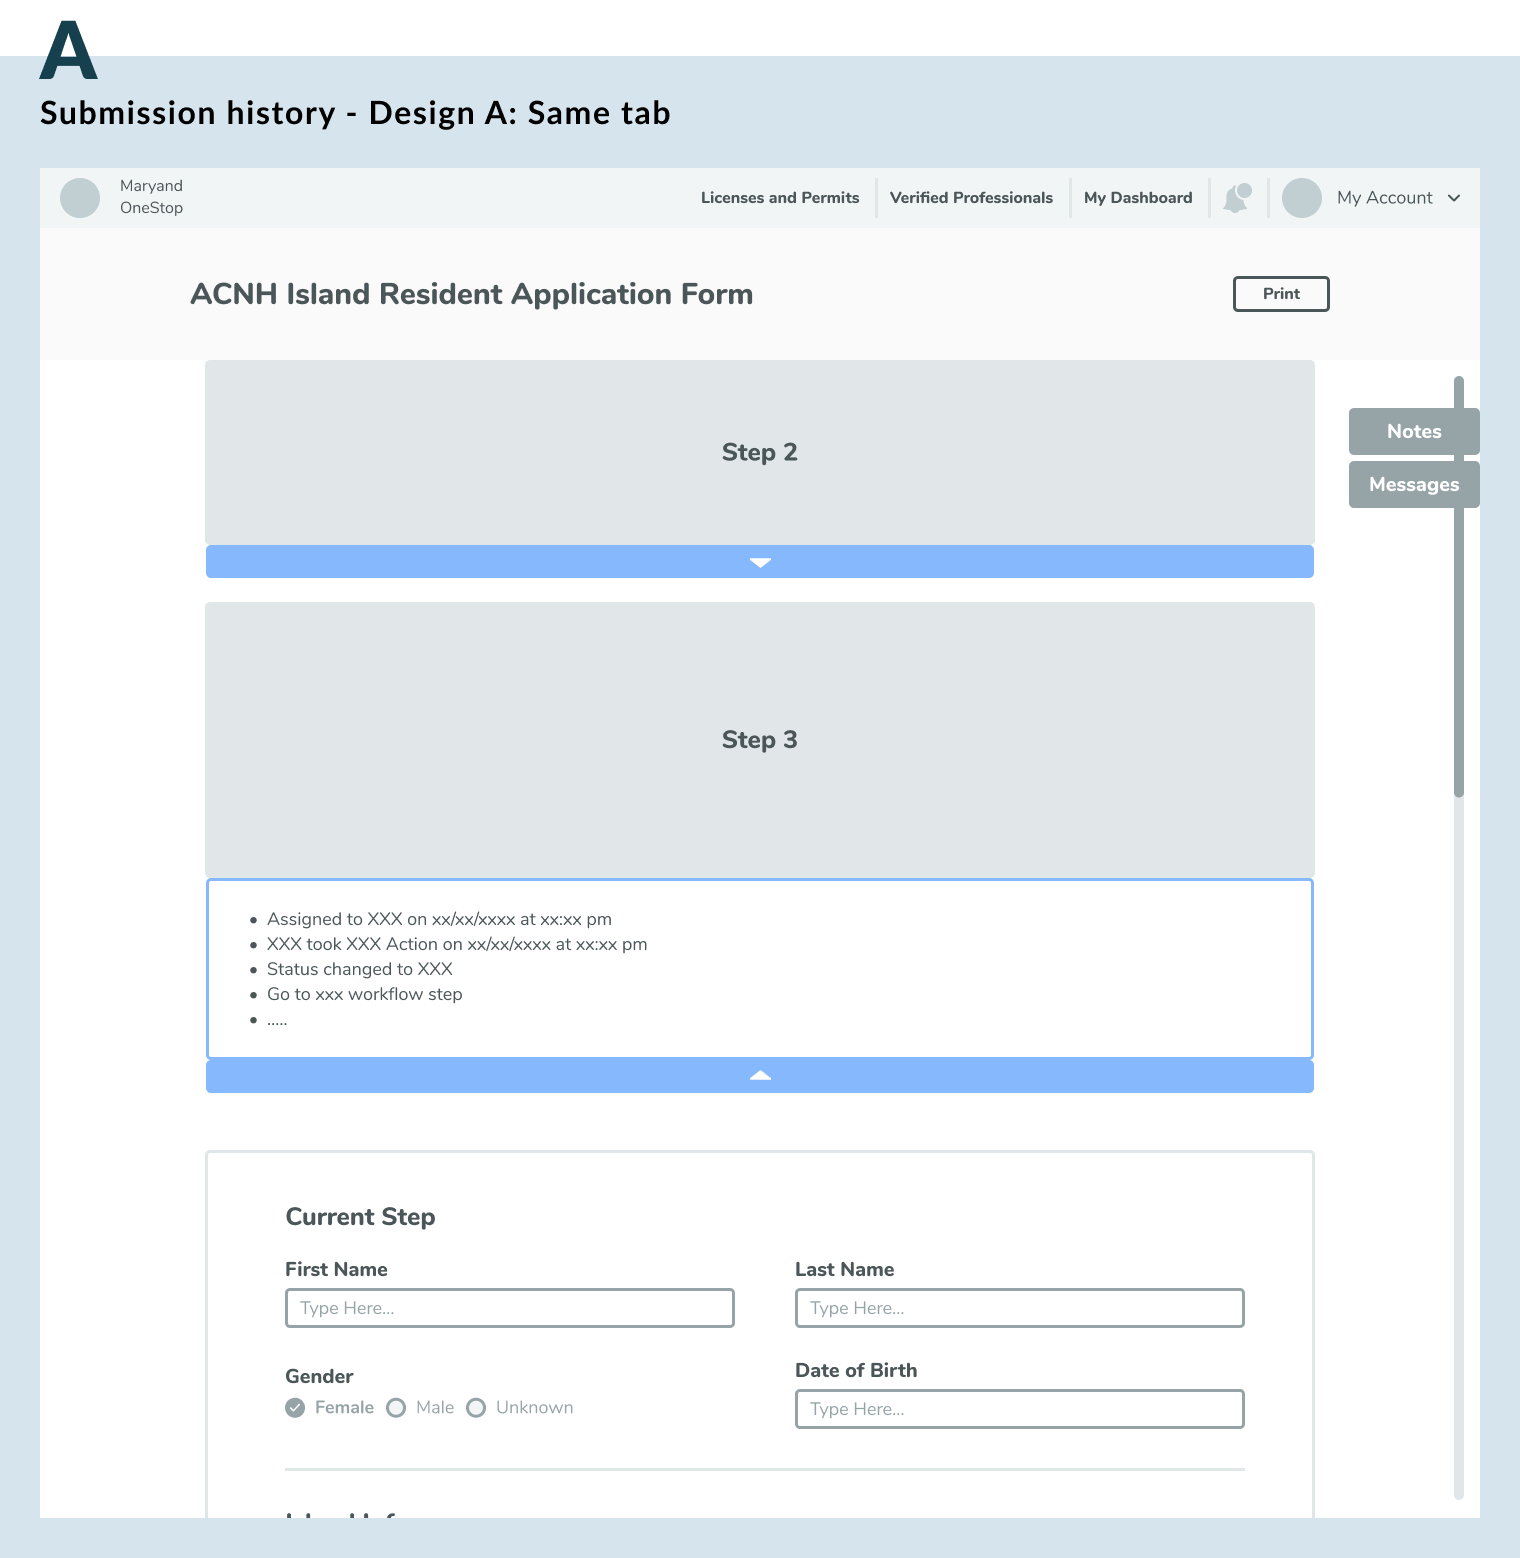
Task: Click the Step 3 panel
Action: (759, 740)
